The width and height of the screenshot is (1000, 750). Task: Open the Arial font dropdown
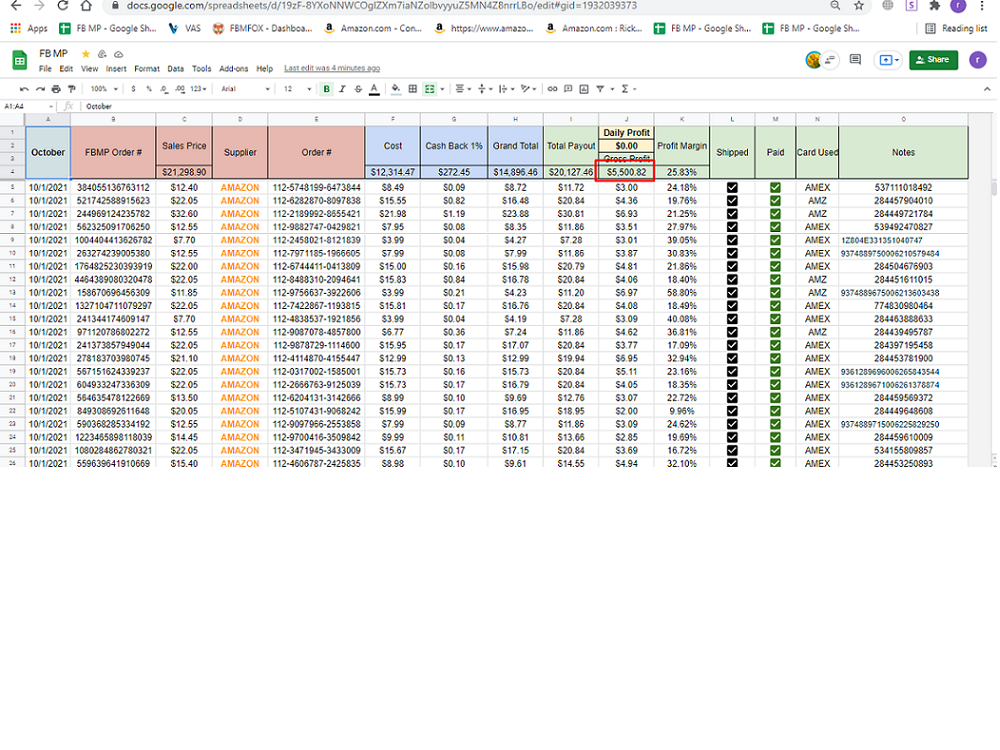click(x=245, y=89)
